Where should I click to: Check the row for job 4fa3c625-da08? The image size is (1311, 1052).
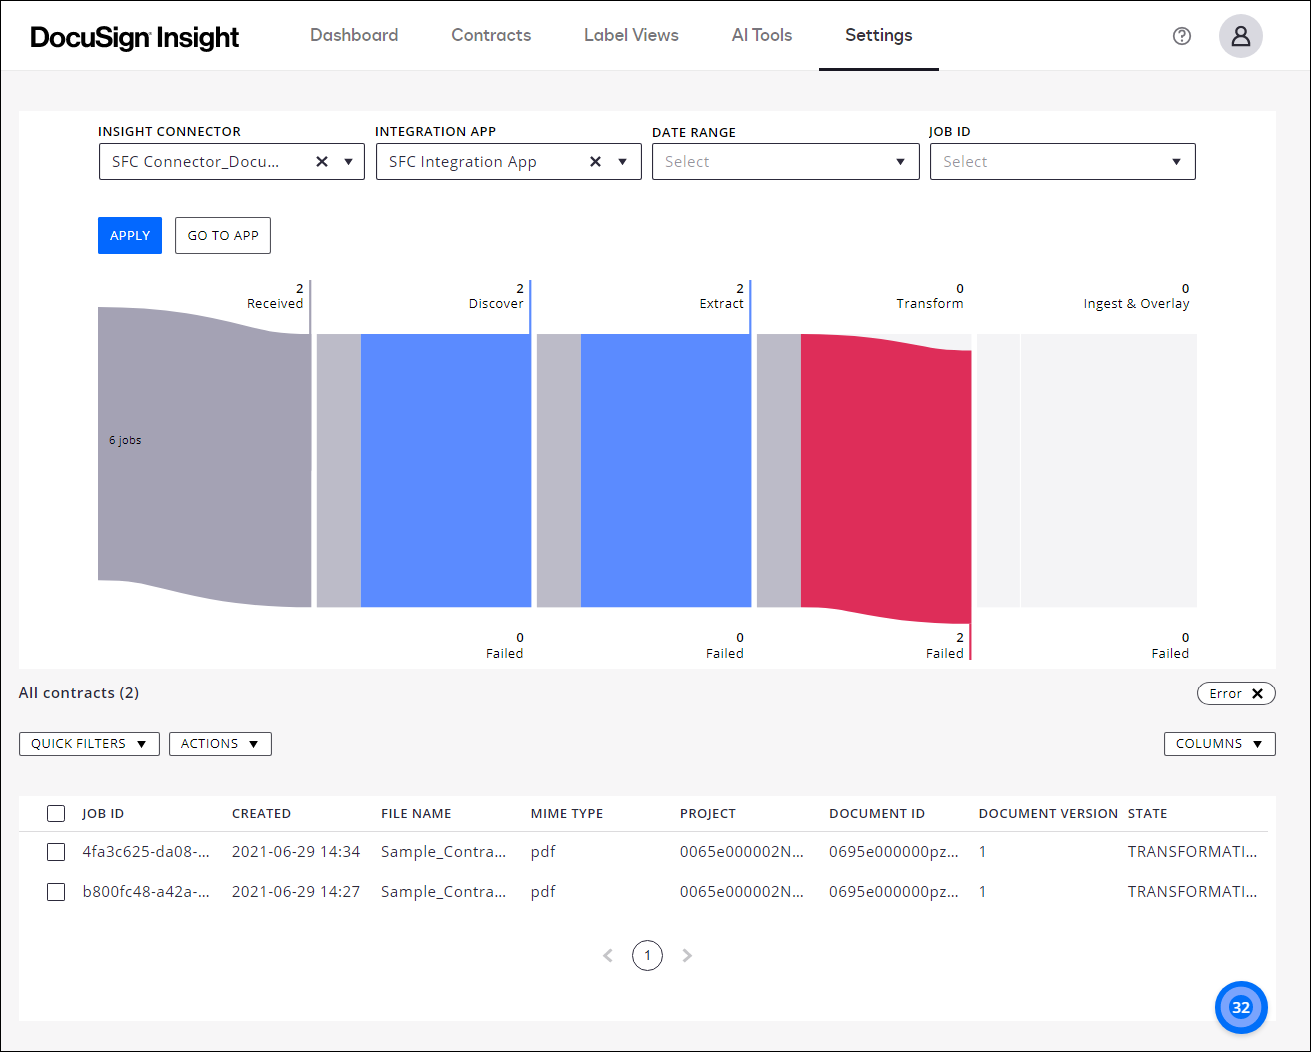pyautogui.click(x=55, y=852)
